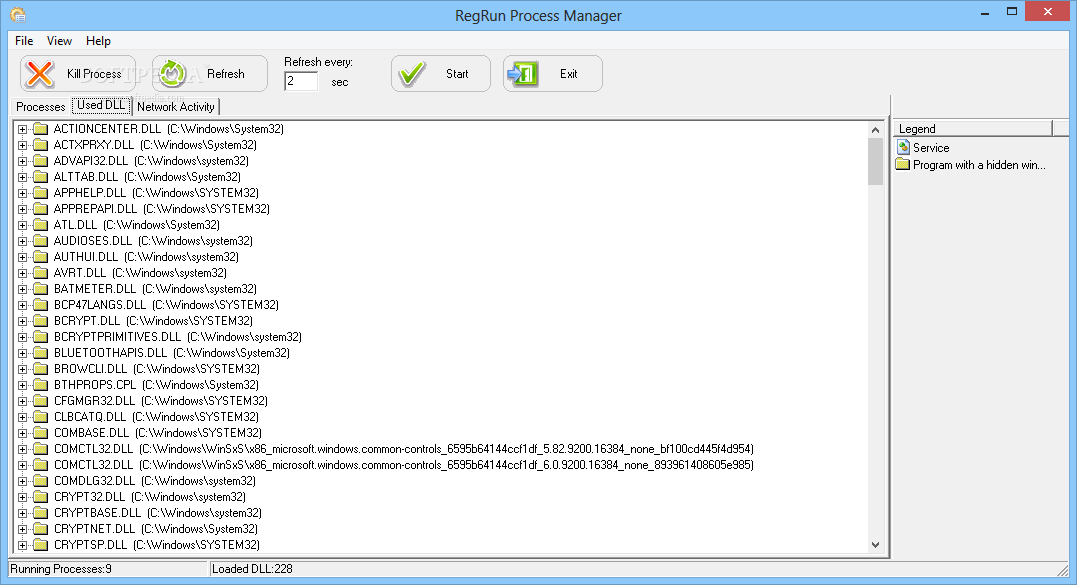The height and width of the screenshot is (585, 1077).
Task: Open the File menu
Action: click(x=24, y=41)
